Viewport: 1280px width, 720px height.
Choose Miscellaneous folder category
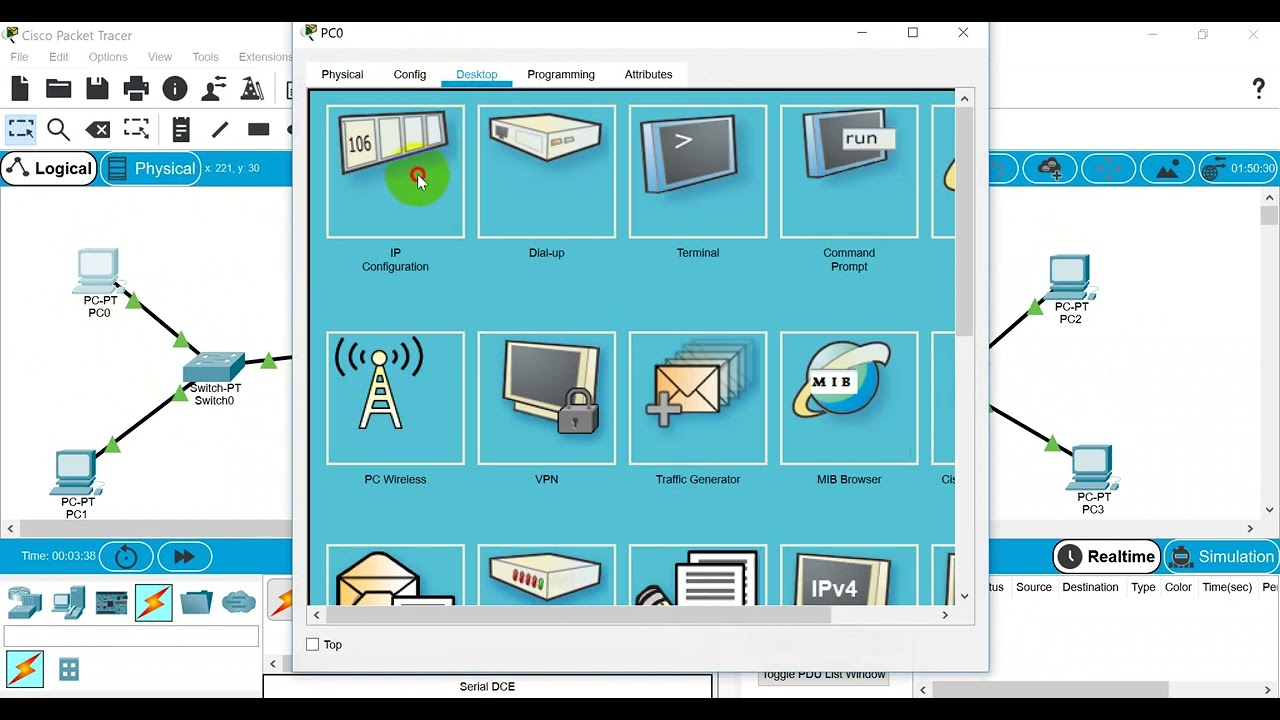pyautogui.click(x=197, y=602)
